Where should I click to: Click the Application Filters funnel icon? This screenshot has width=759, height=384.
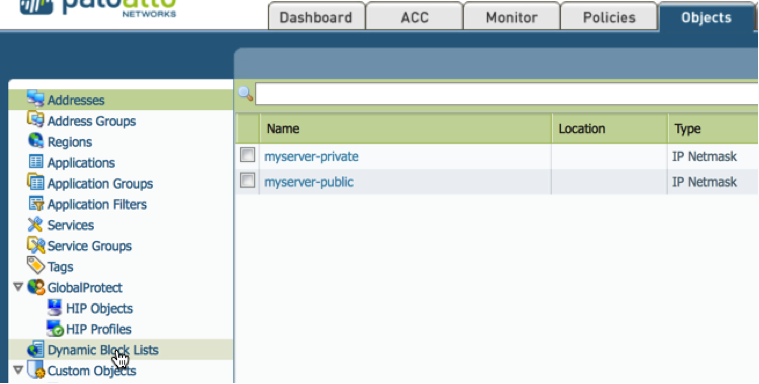pyautogui.click(x=36, y=204)
